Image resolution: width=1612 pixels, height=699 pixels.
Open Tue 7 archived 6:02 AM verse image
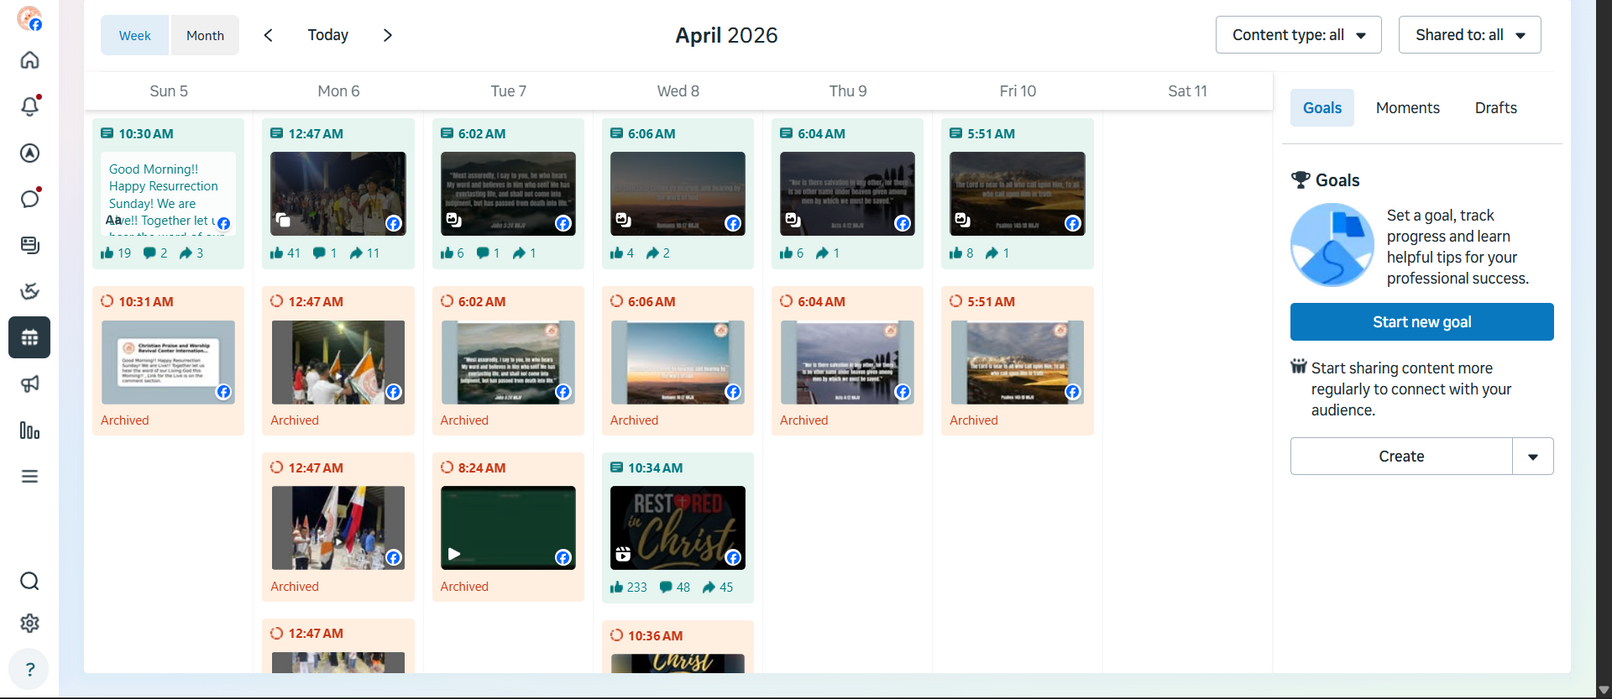508,362
